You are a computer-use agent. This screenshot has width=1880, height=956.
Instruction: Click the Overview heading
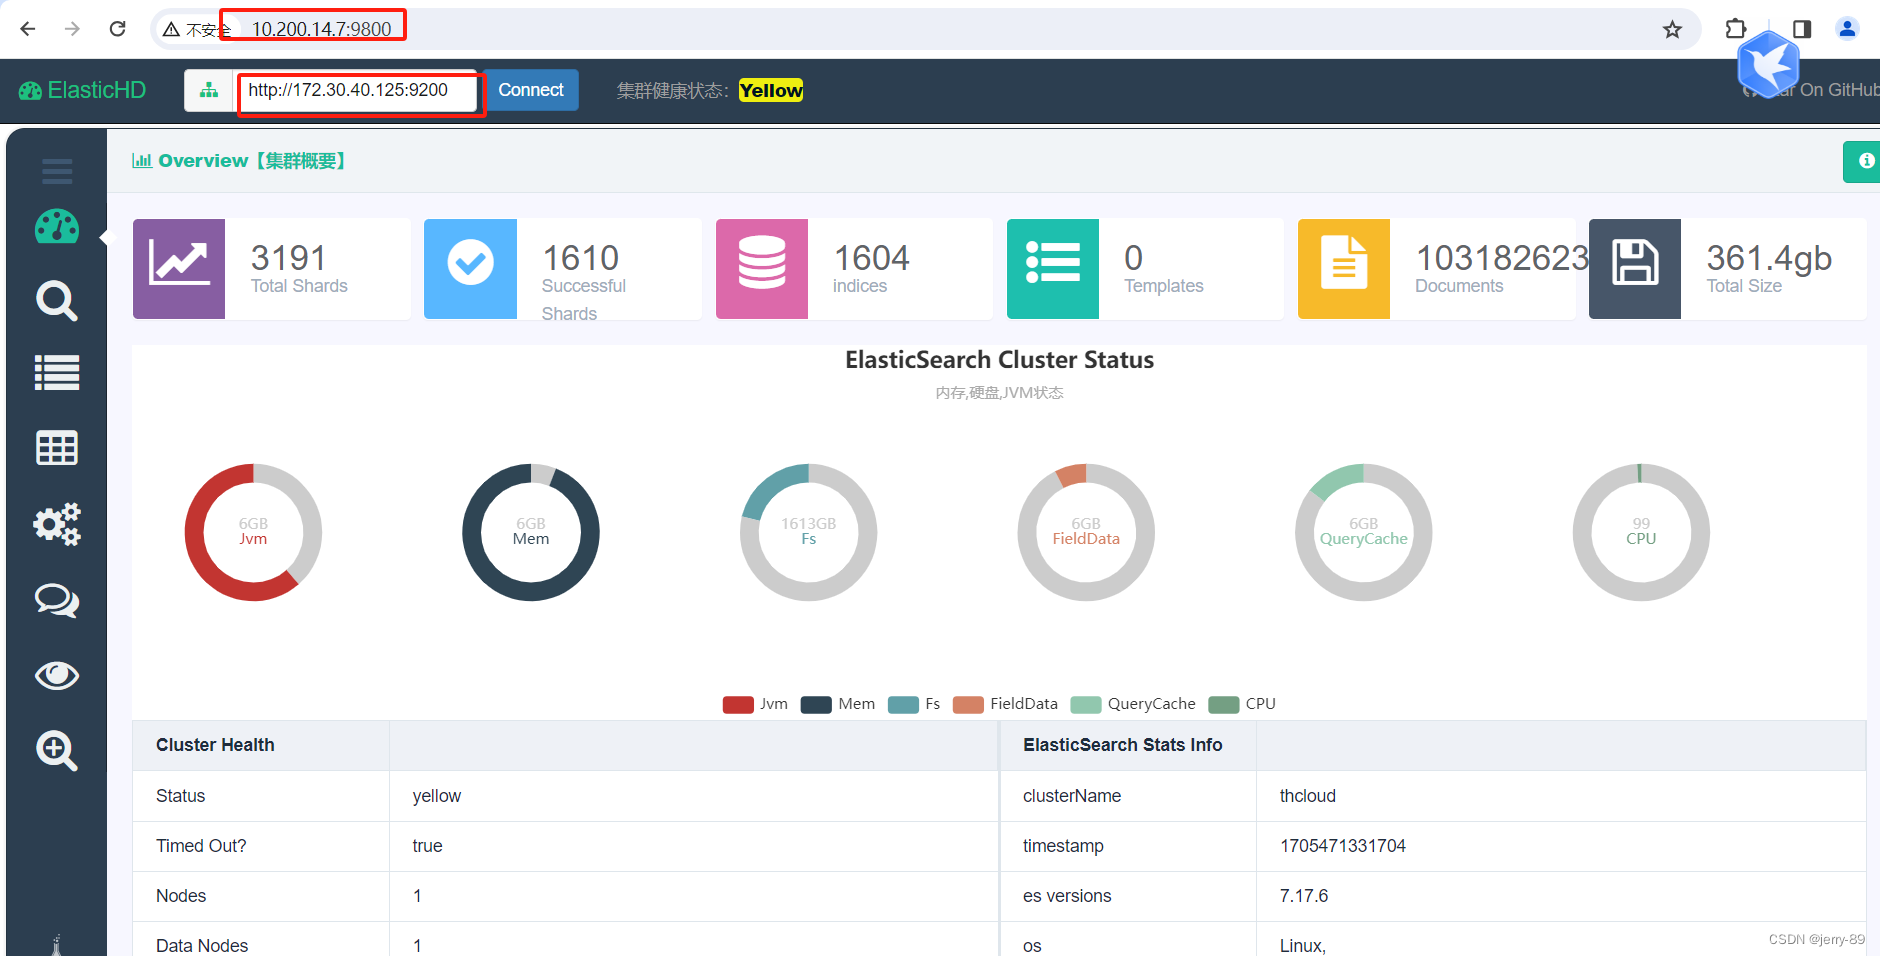[x=240, y=161]
